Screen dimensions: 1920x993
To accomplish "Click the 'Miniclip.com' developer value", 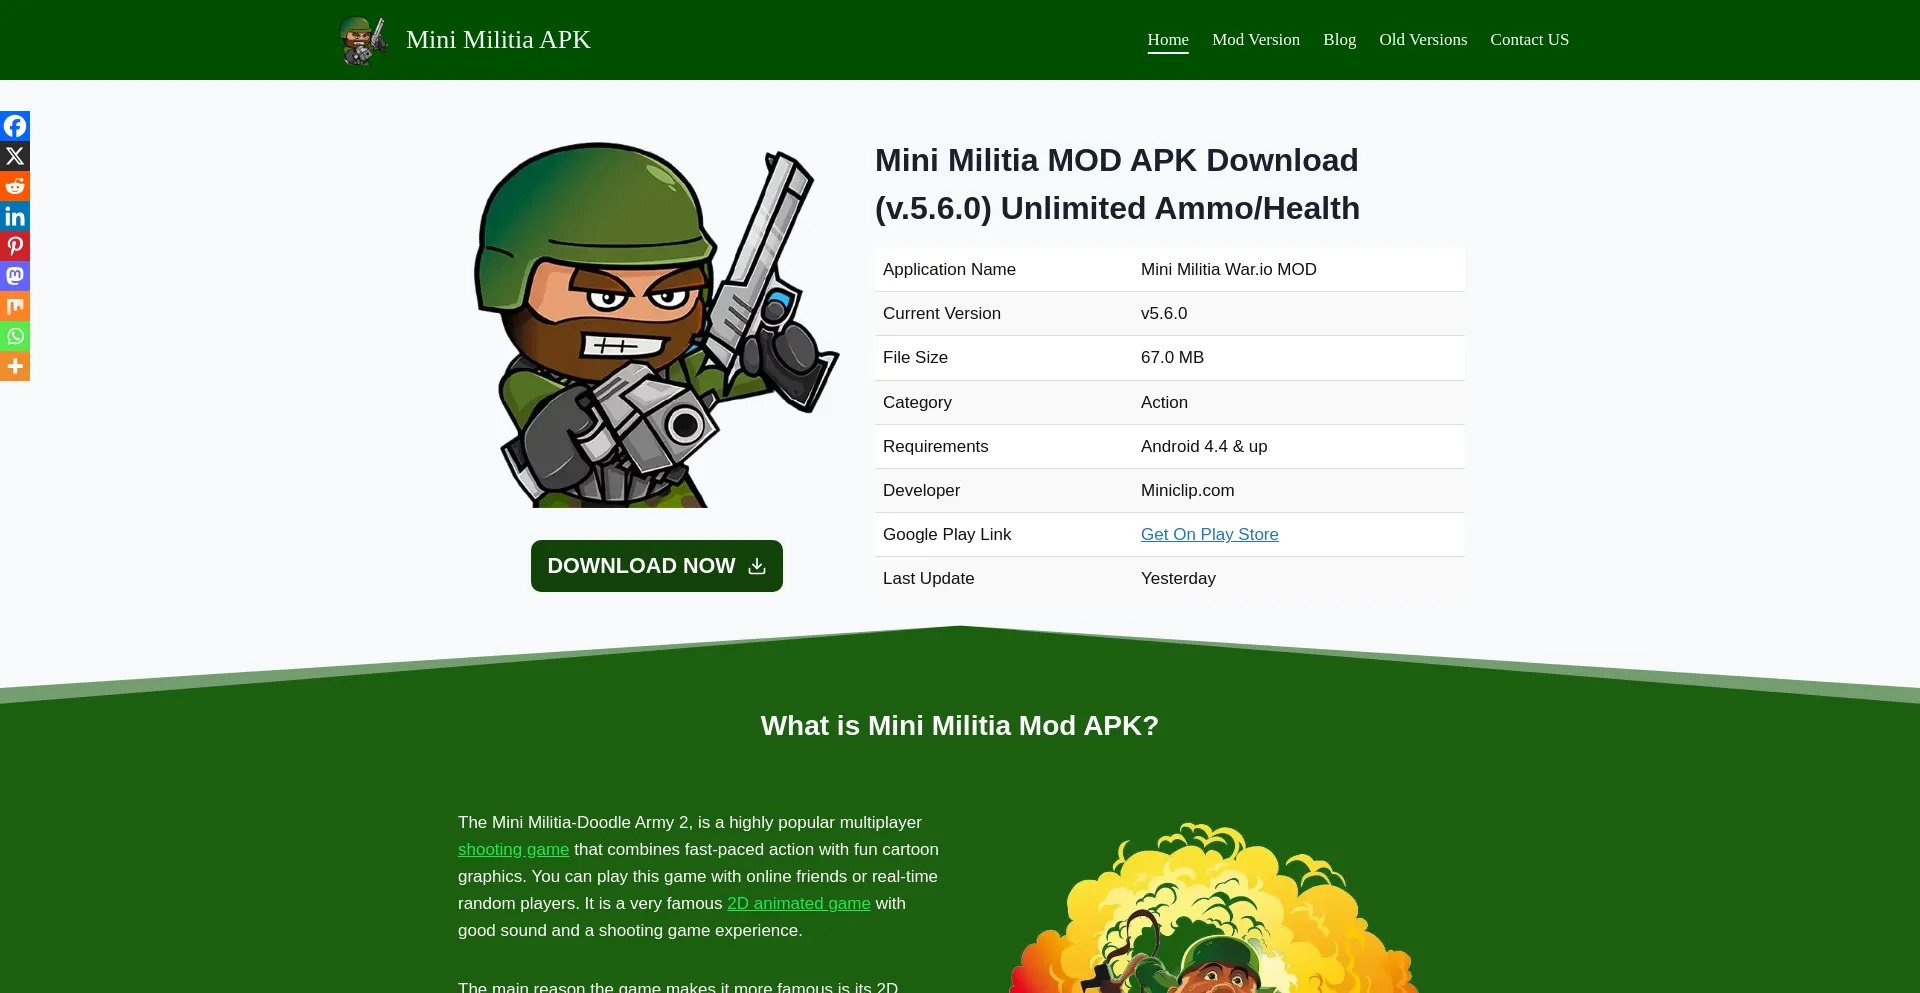I will point(1187,490).
